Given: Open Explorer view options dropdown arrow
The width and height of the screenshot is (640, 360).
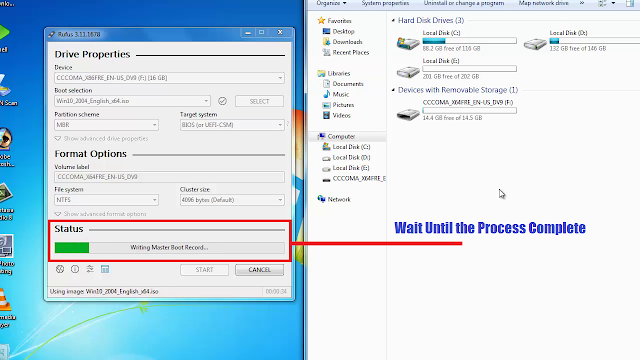Looking at the screenshot, I should (613, 3).
